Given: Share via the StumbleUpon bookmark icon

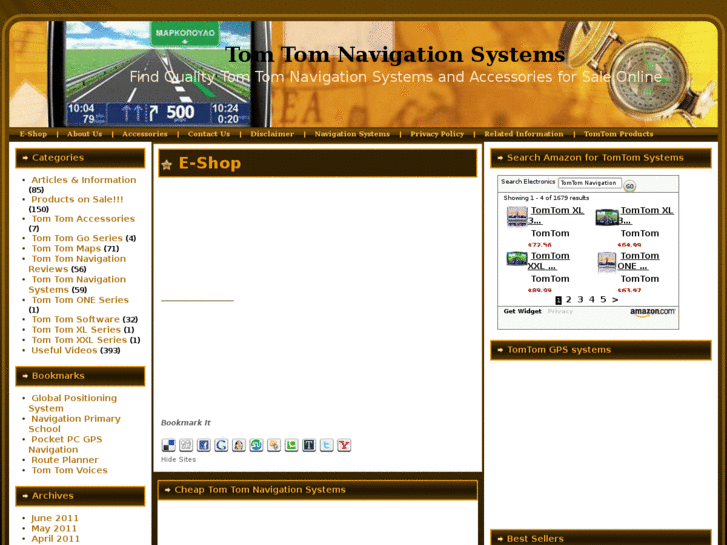Looking at the screenshot, I should 256,445.
